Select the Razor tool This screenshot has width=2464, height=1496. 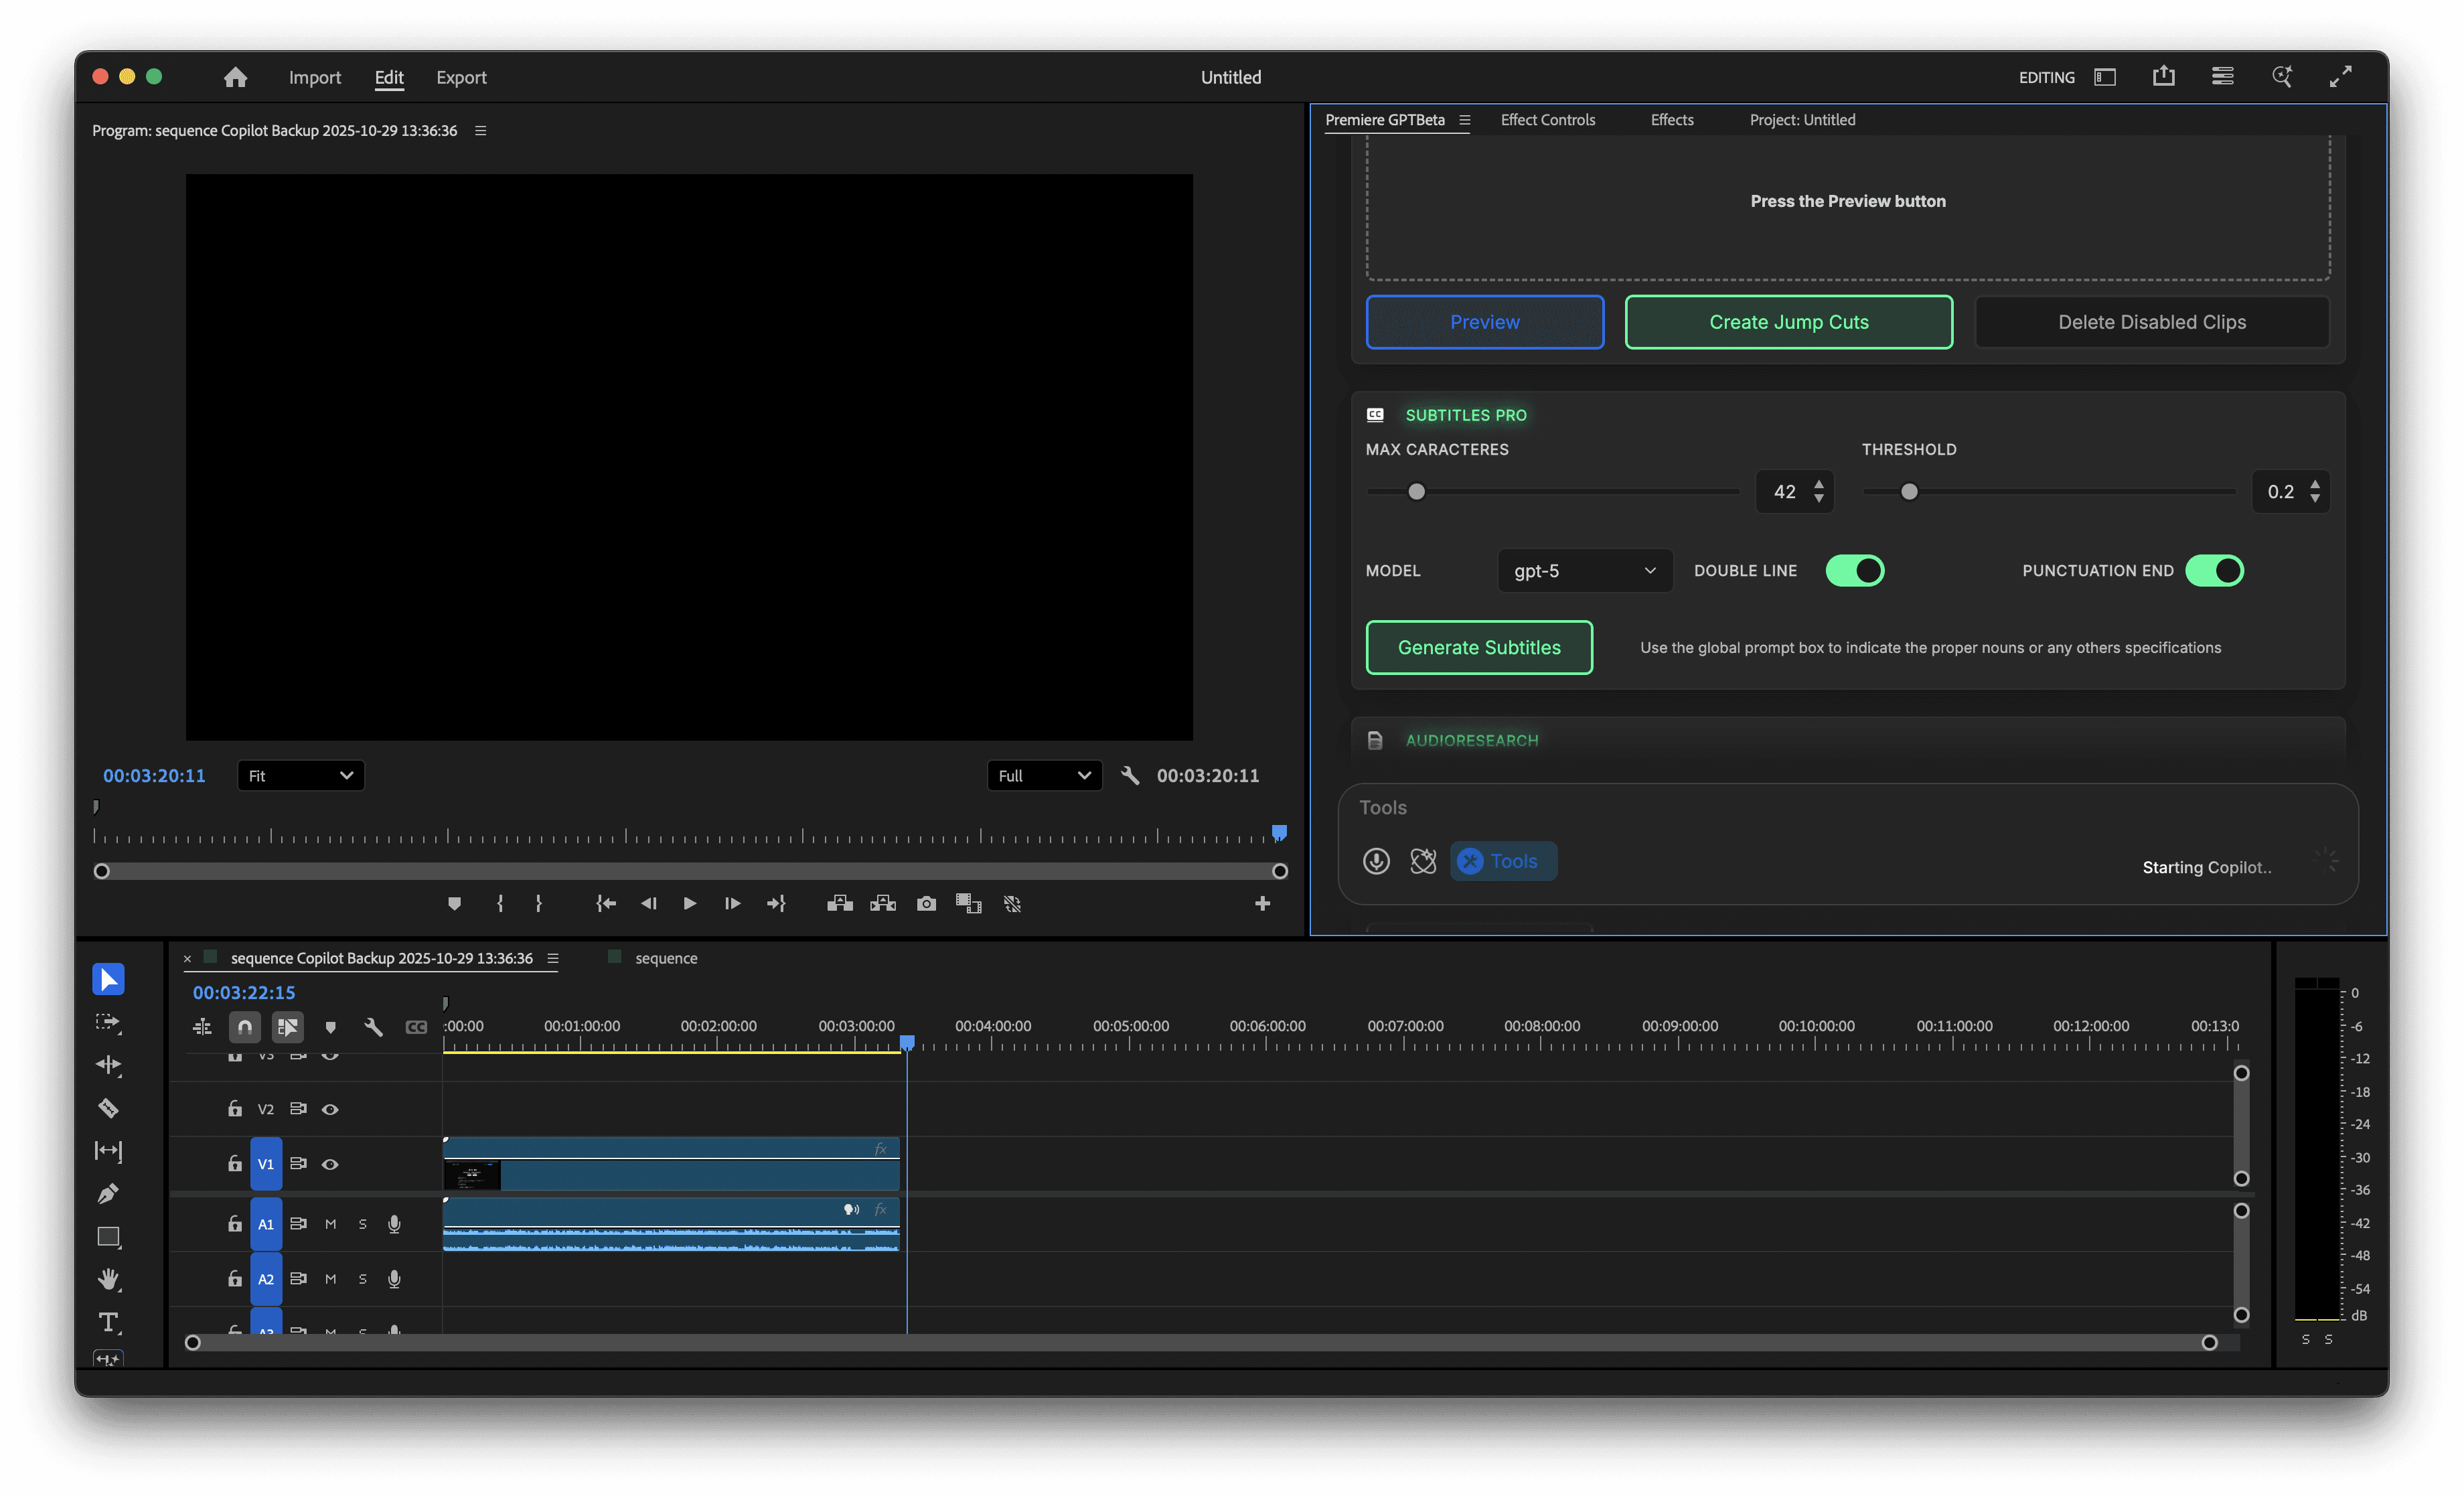click(108, 1108)
